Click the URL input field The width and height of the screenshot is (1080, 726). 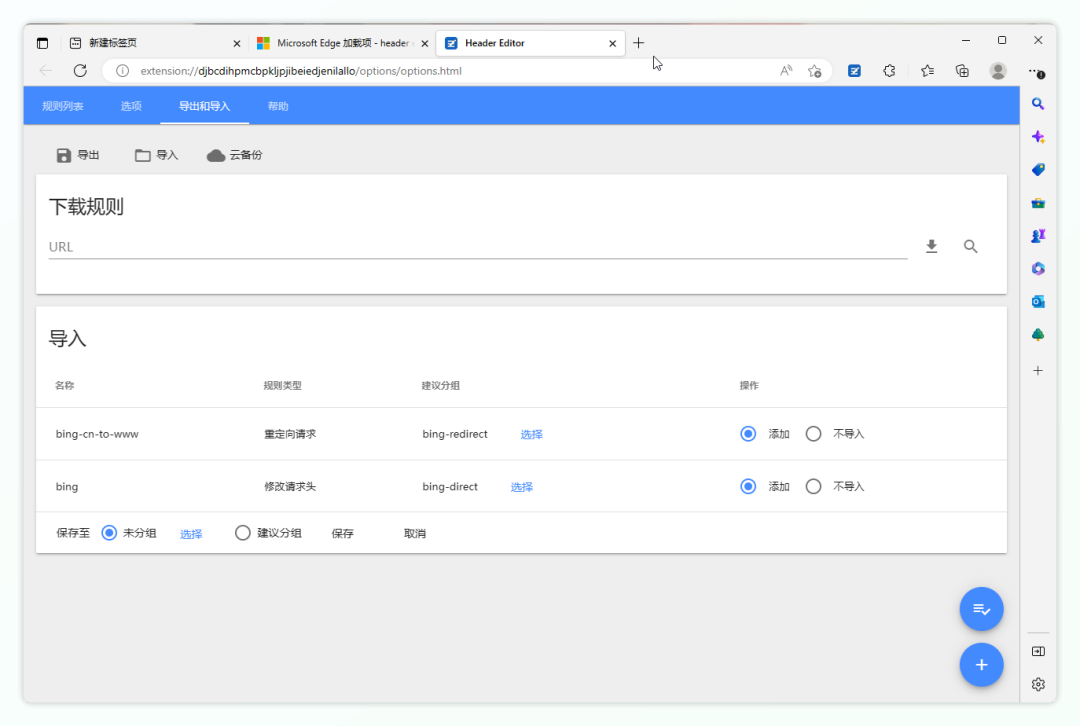point(477,247)
